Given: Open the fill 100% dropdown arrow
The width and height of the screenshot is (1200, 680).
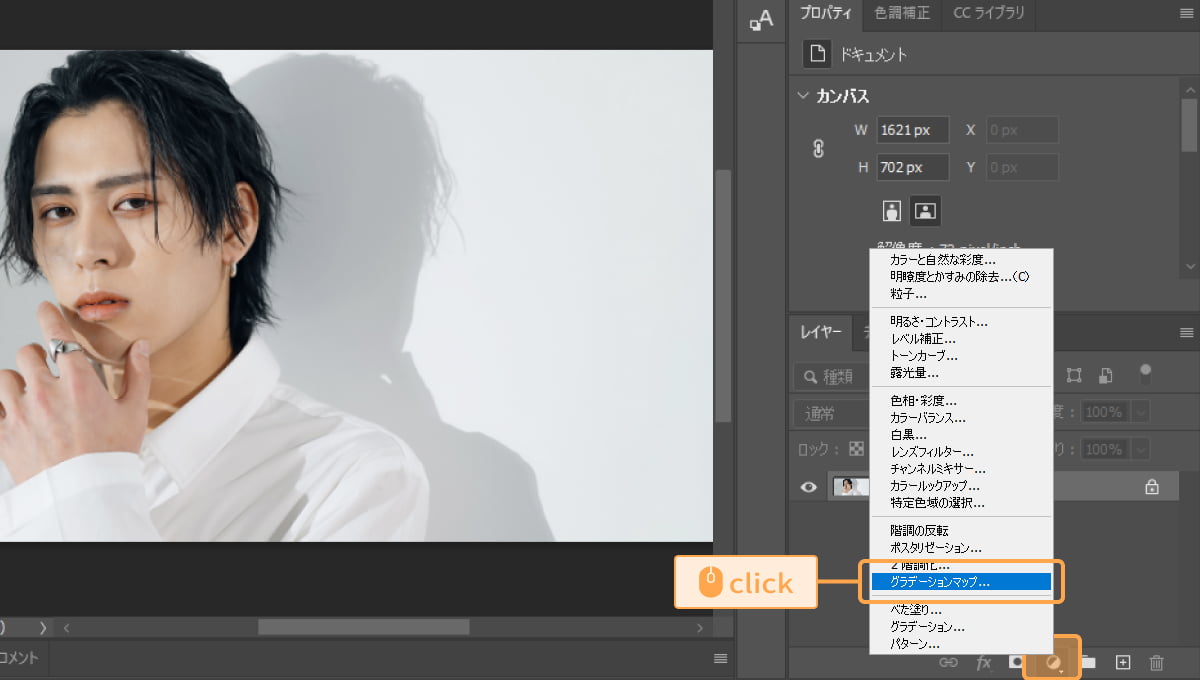Looking at the screenshot, I should coord(1140,450).
